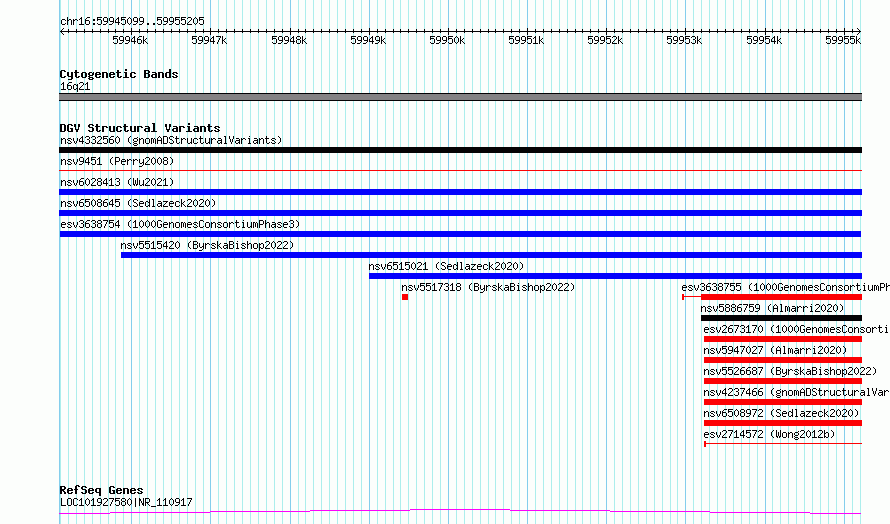Click the LOC101927580|NR_110917 gene label
This screenshot has height=524, width=890.
[x=126, y=502]
